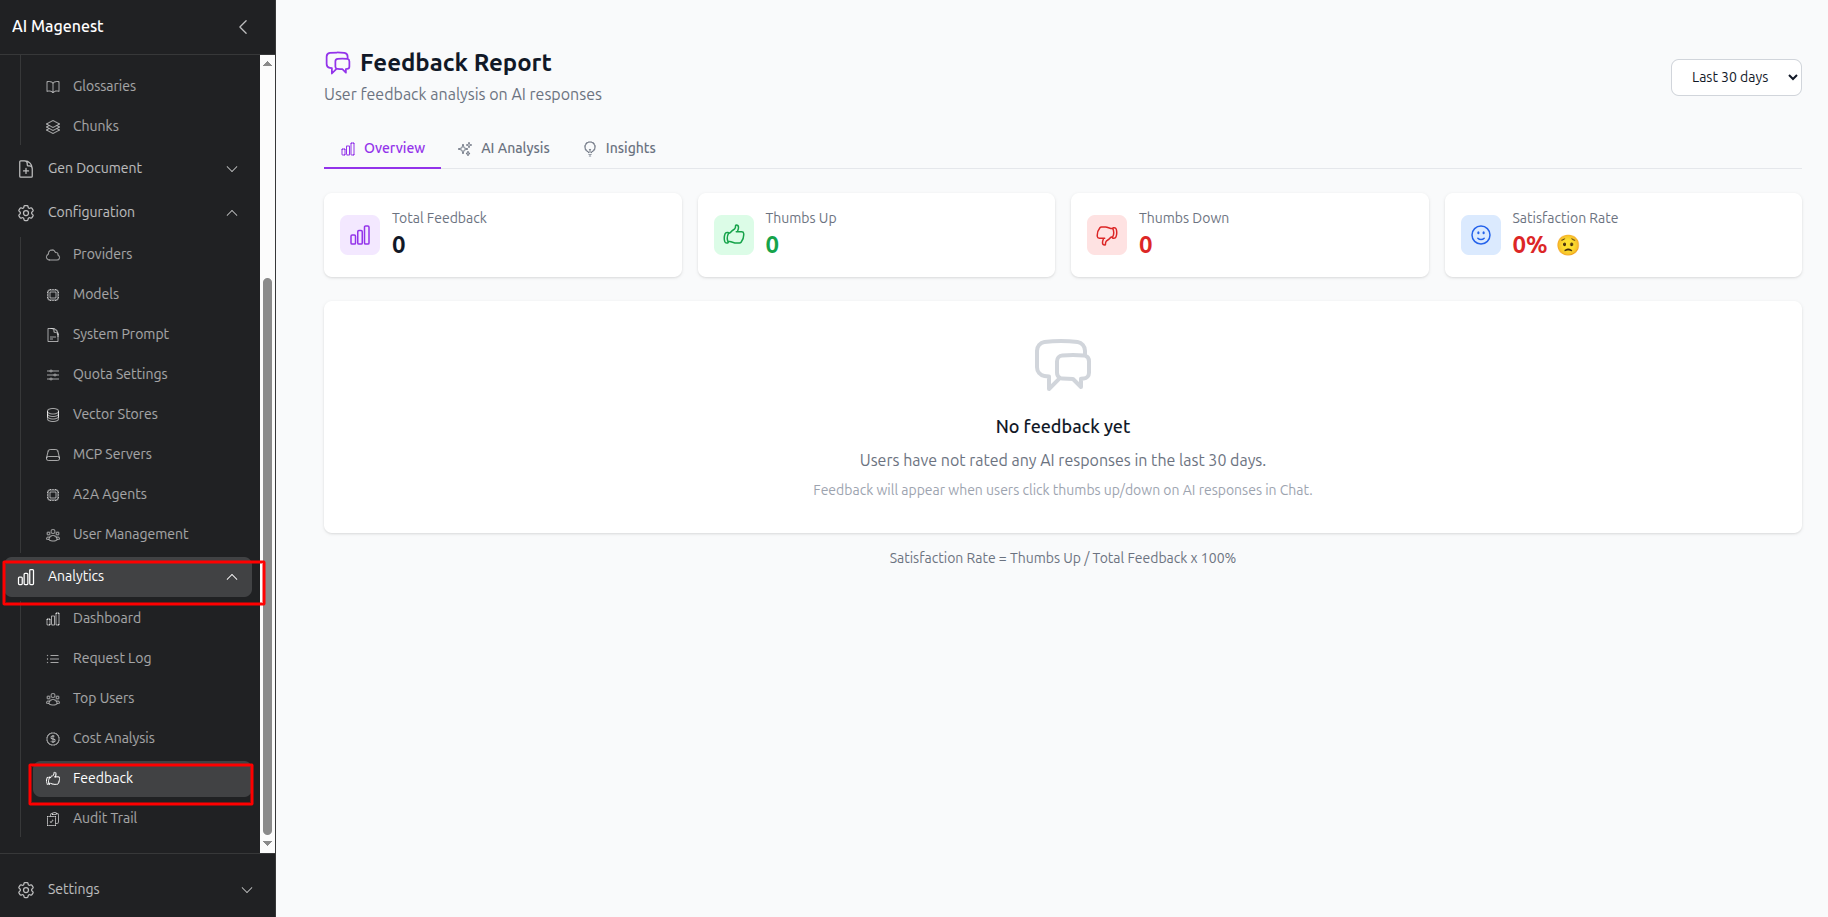Go to the Models page

142,294
